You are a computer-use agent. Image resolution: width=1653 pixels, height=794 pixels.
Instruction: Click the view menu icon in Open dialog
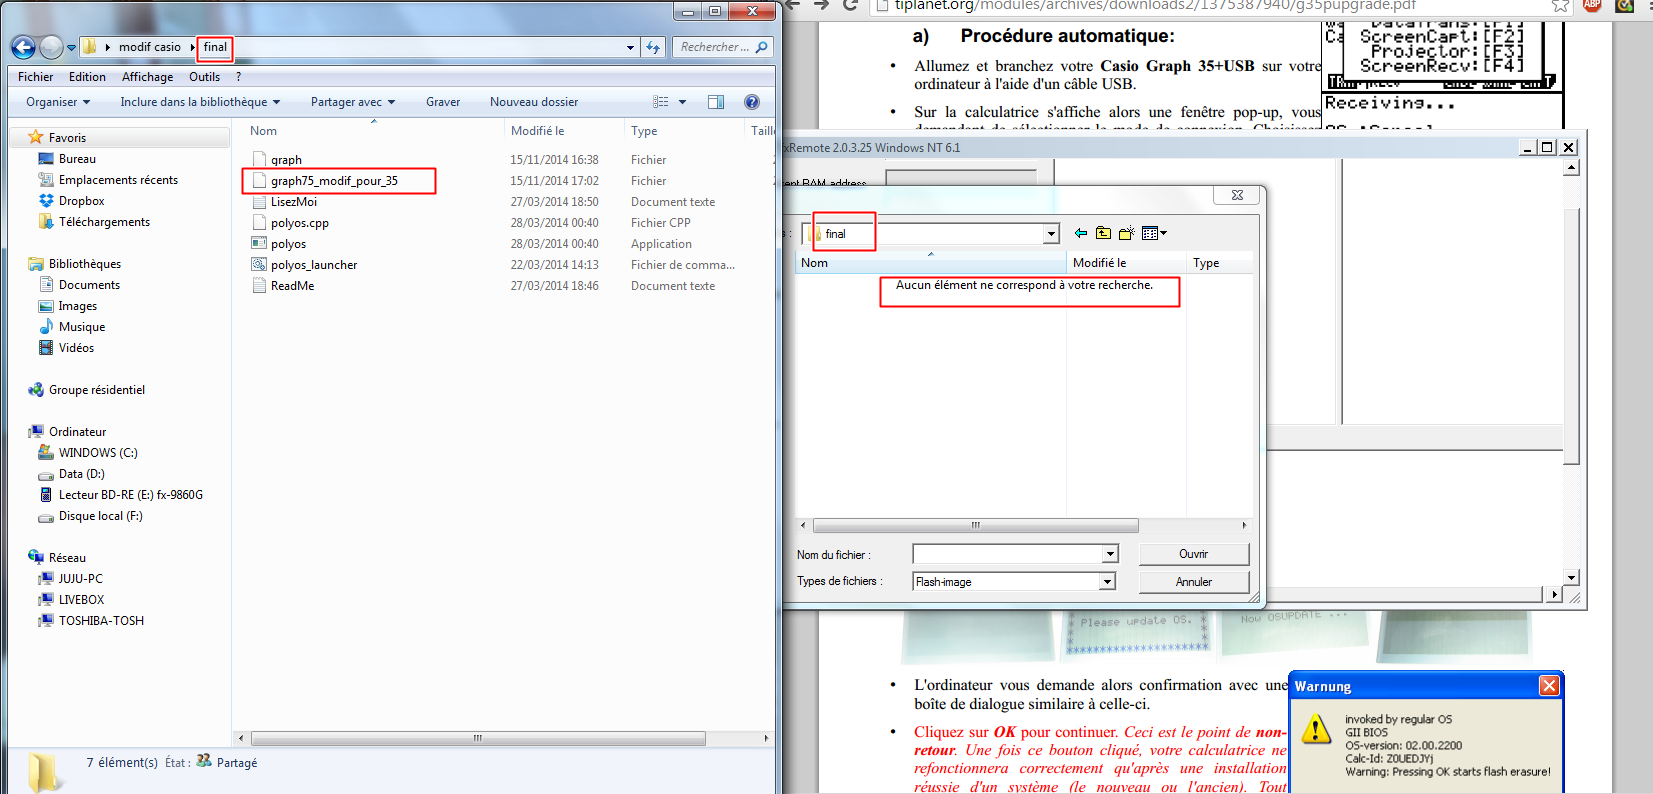(1154, 233)
